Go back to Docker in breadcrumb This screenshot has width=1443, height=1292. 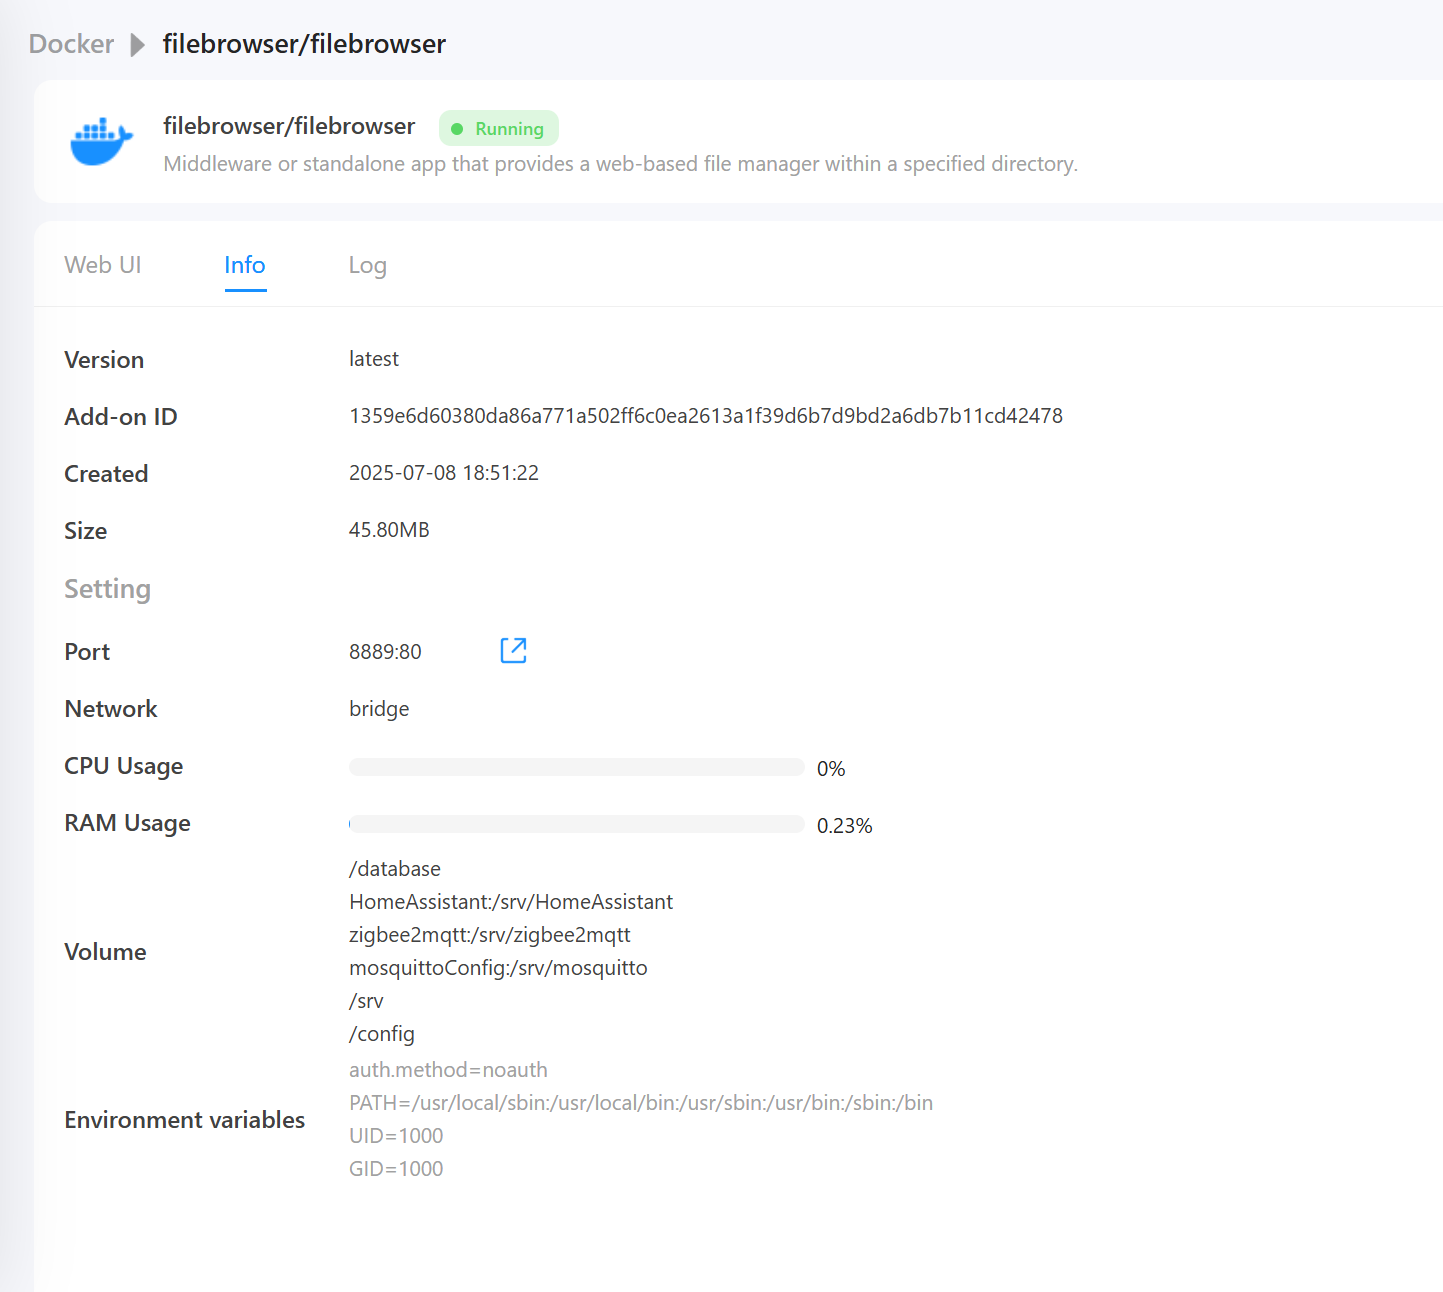coord(71,44)
